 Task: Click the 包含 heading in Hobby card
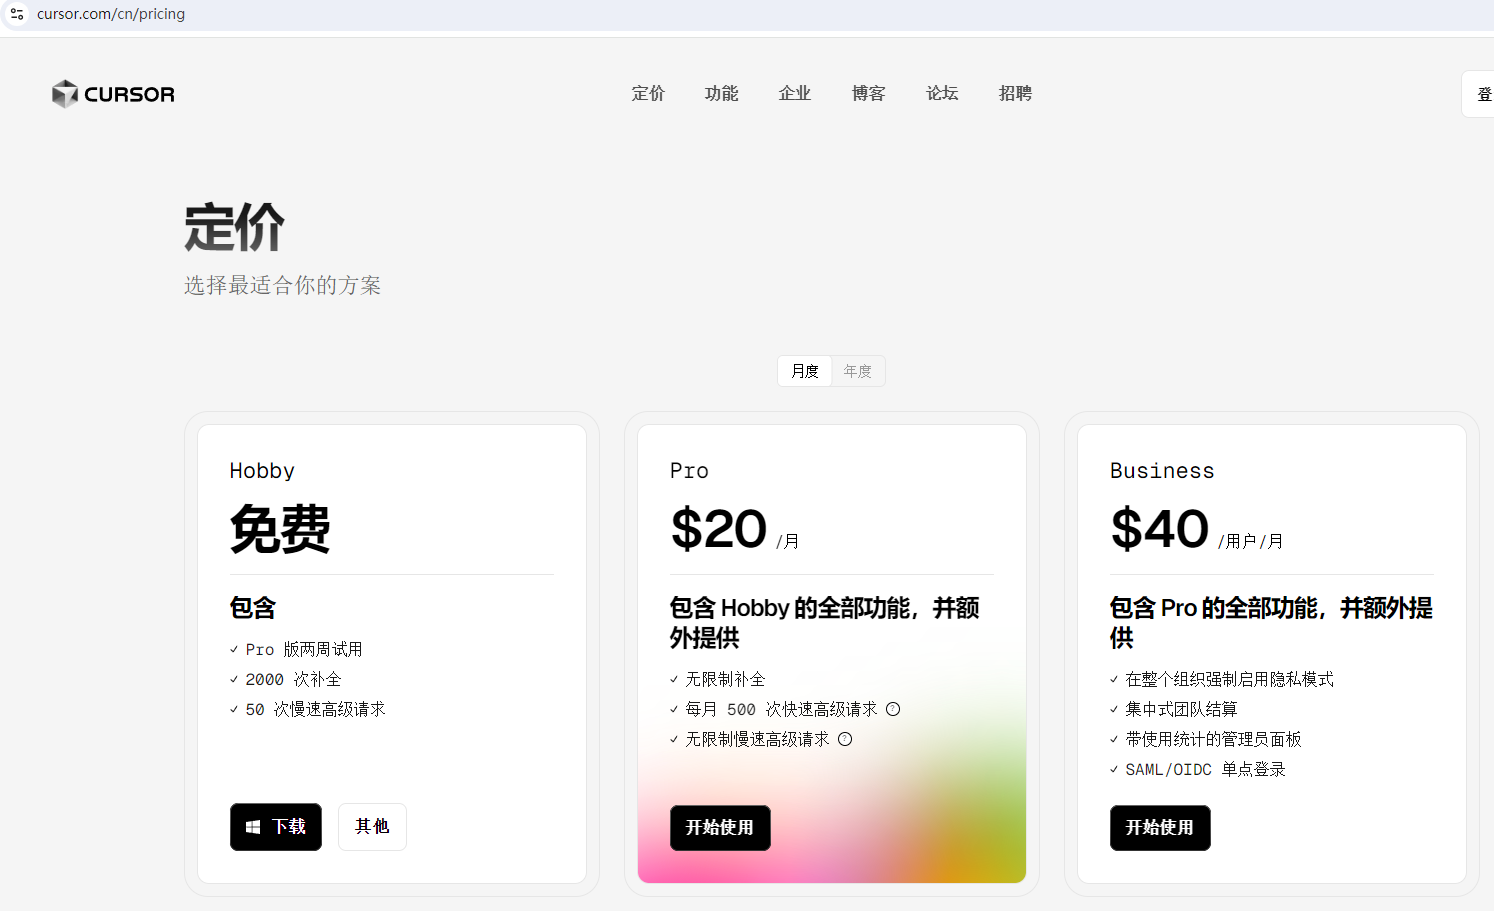pos(252,608)
